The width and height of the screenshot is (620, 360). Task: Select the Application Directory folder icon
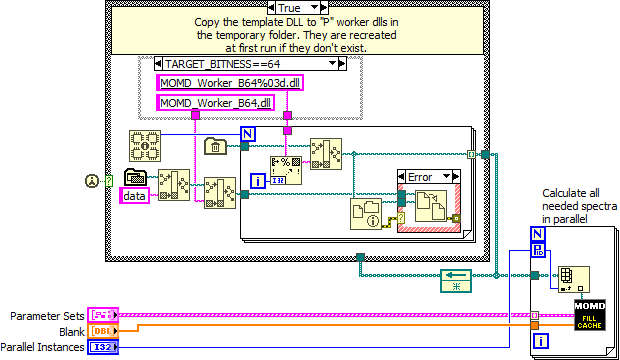(135, 177)
